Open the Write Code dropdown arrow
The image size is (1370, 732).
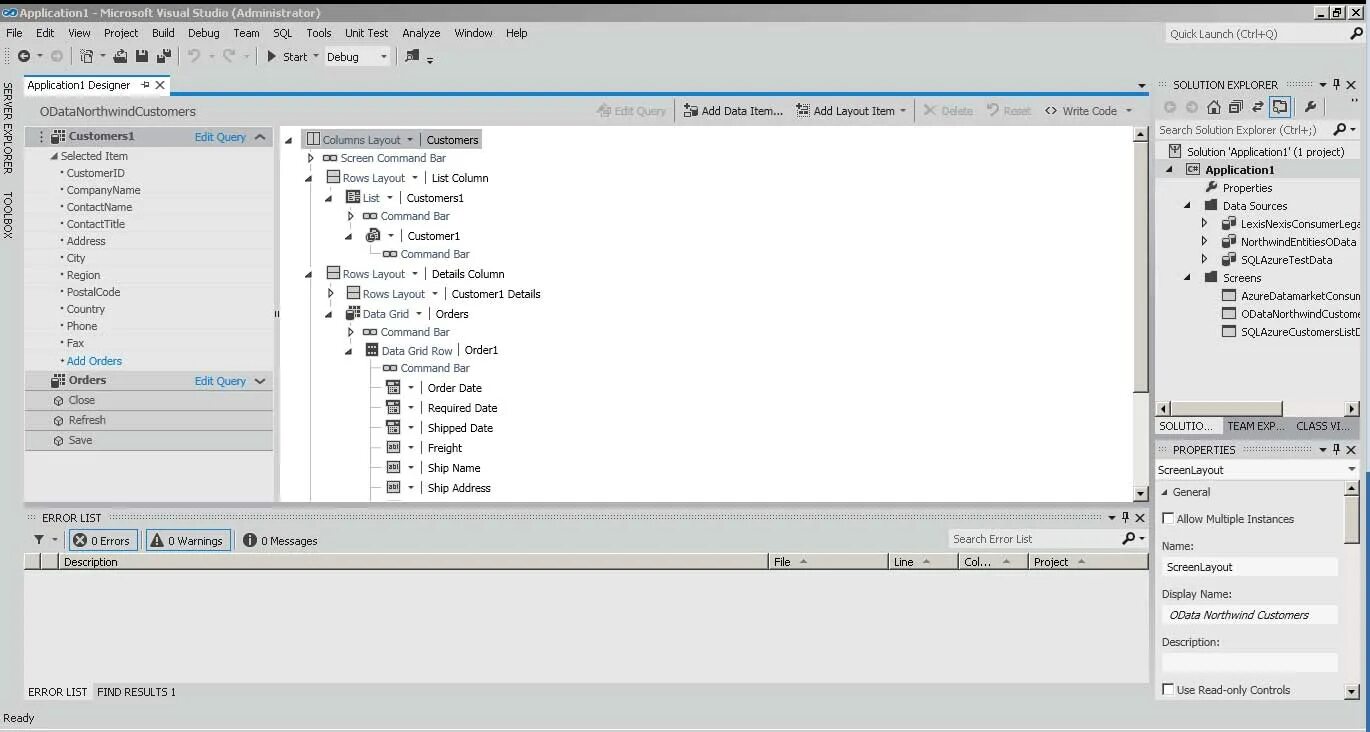coord(1129,111)
